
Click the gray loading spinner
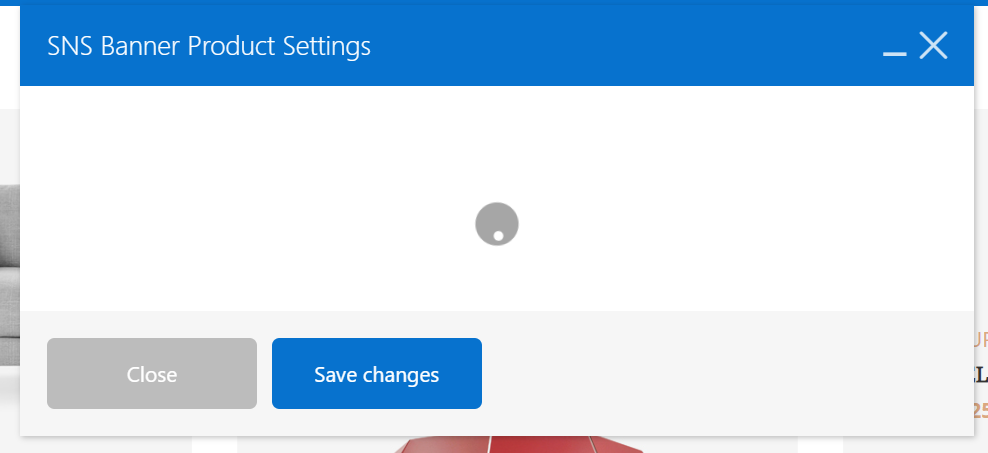click(497, 224)
